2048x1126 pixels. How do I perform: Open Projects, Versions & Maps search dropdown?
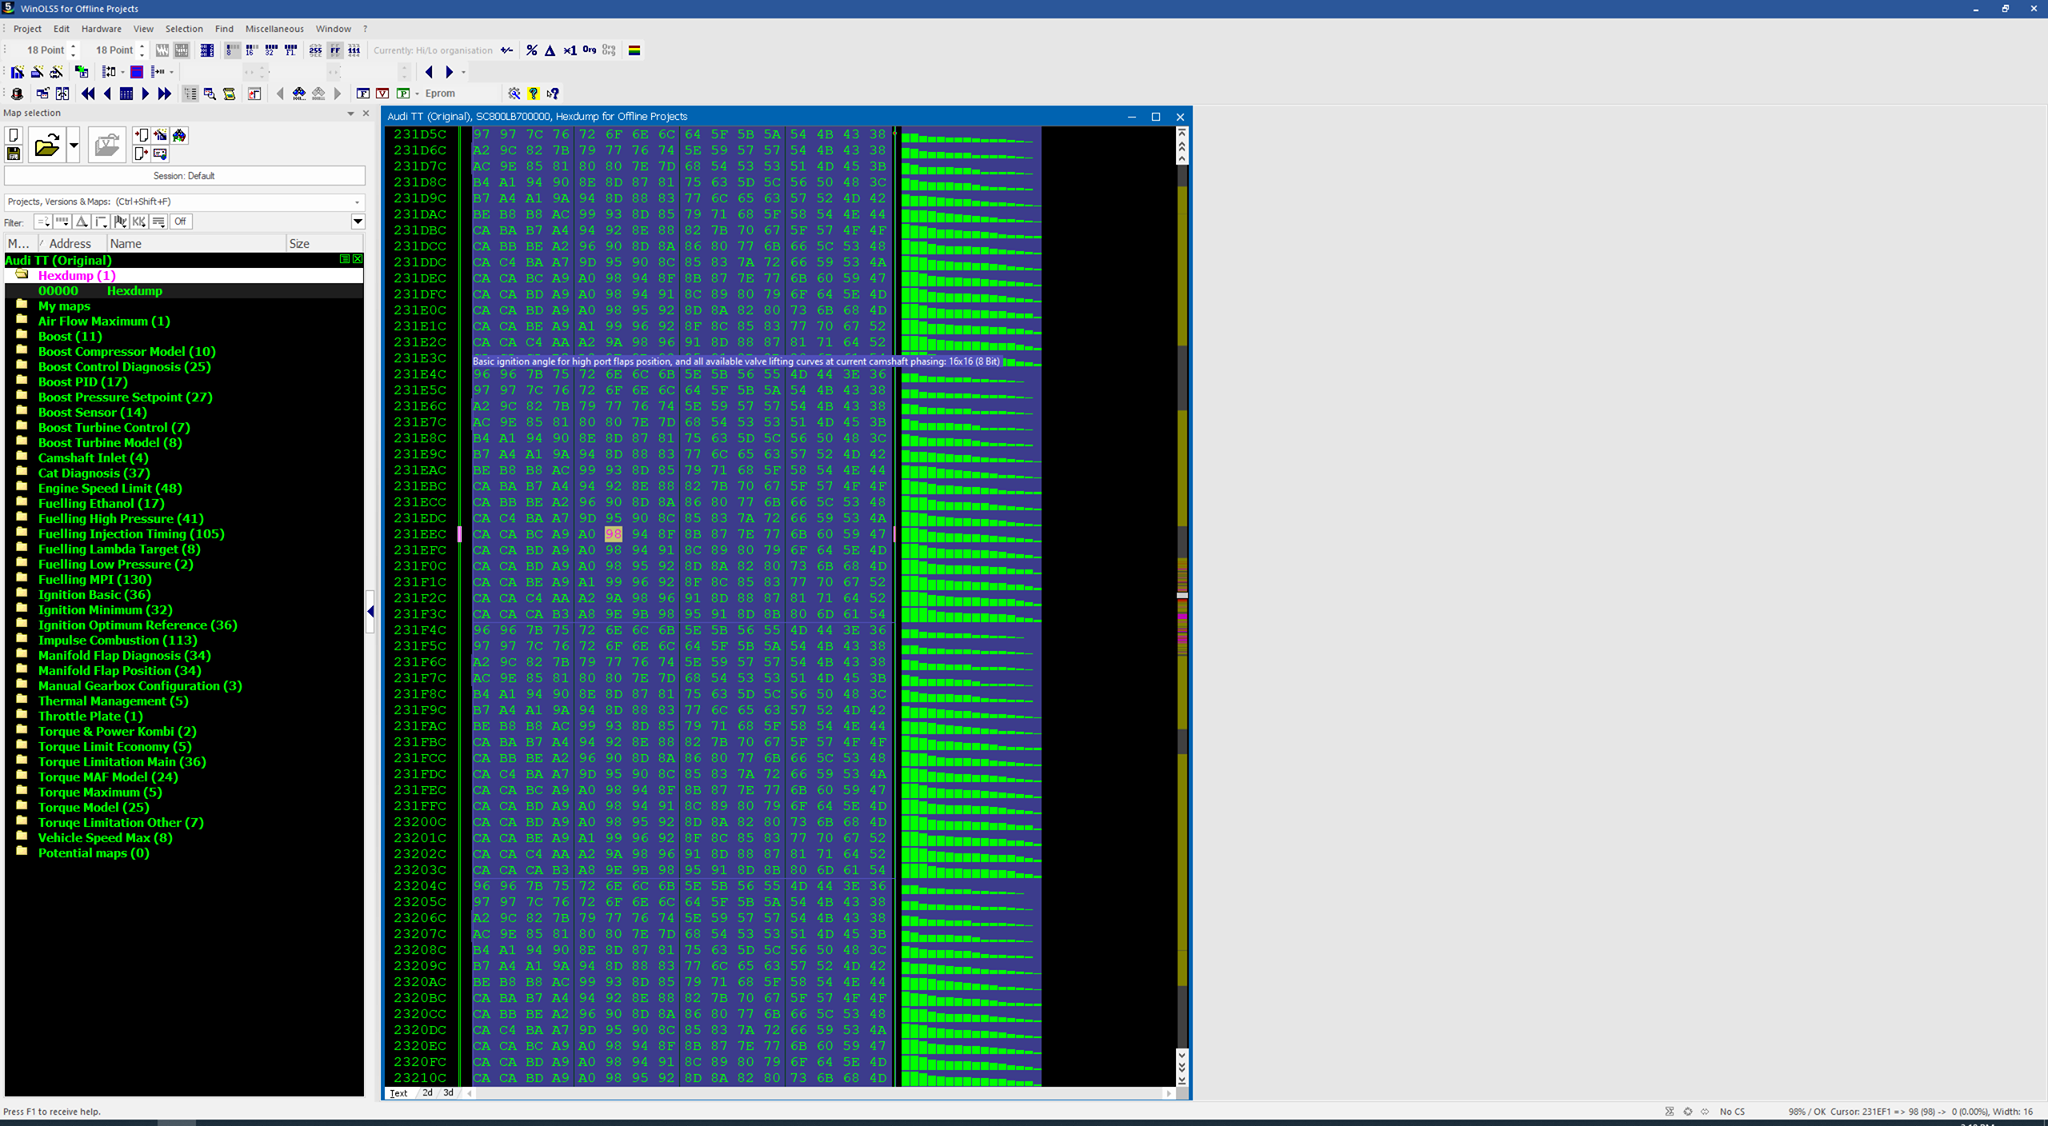tap(357, 202)
